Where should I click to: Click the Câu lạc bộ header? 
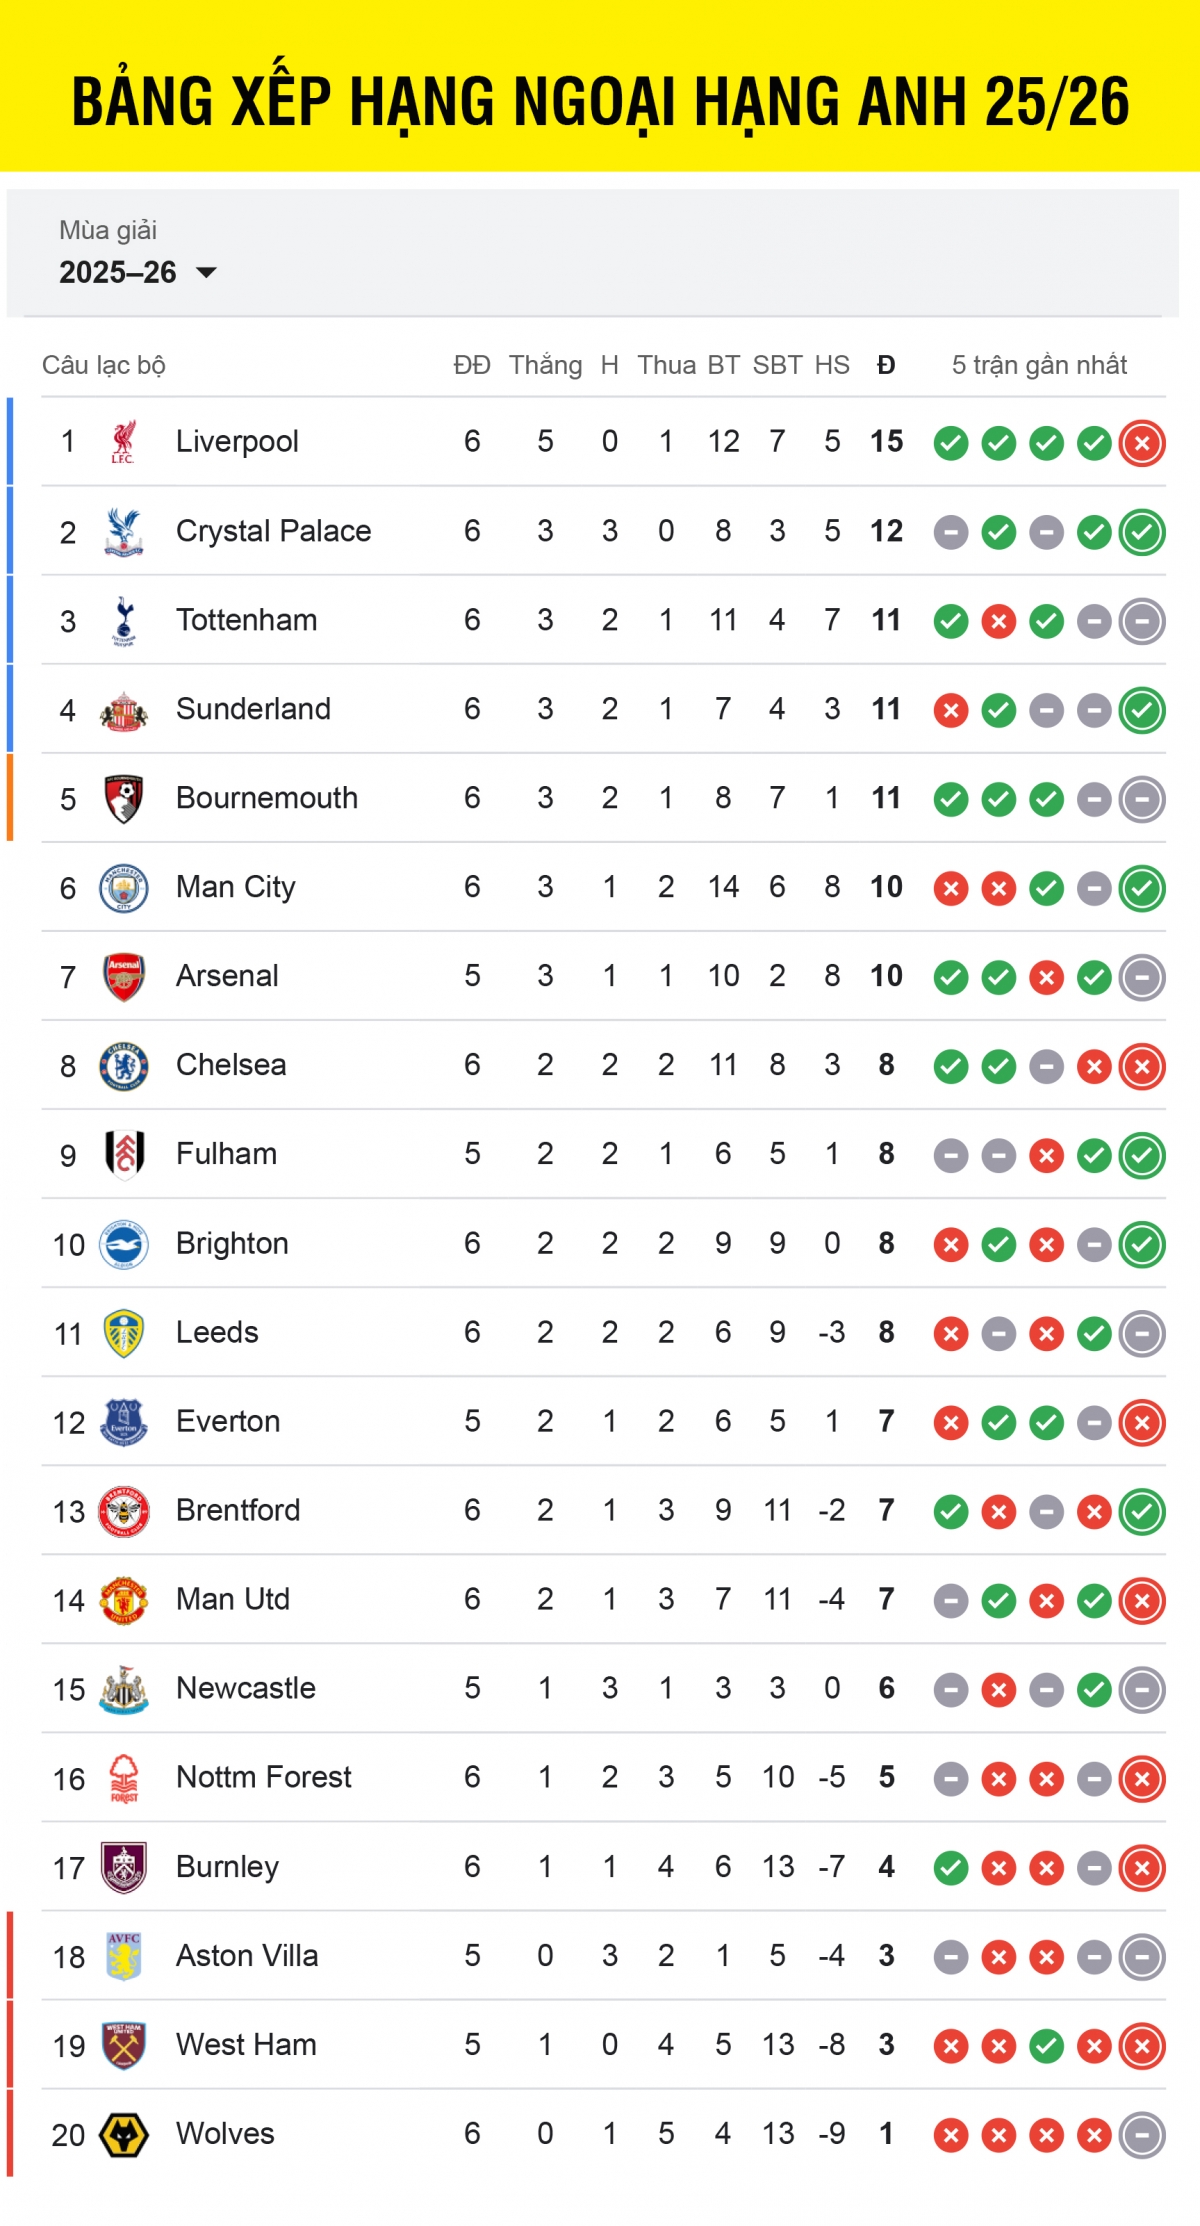[104, 365]
